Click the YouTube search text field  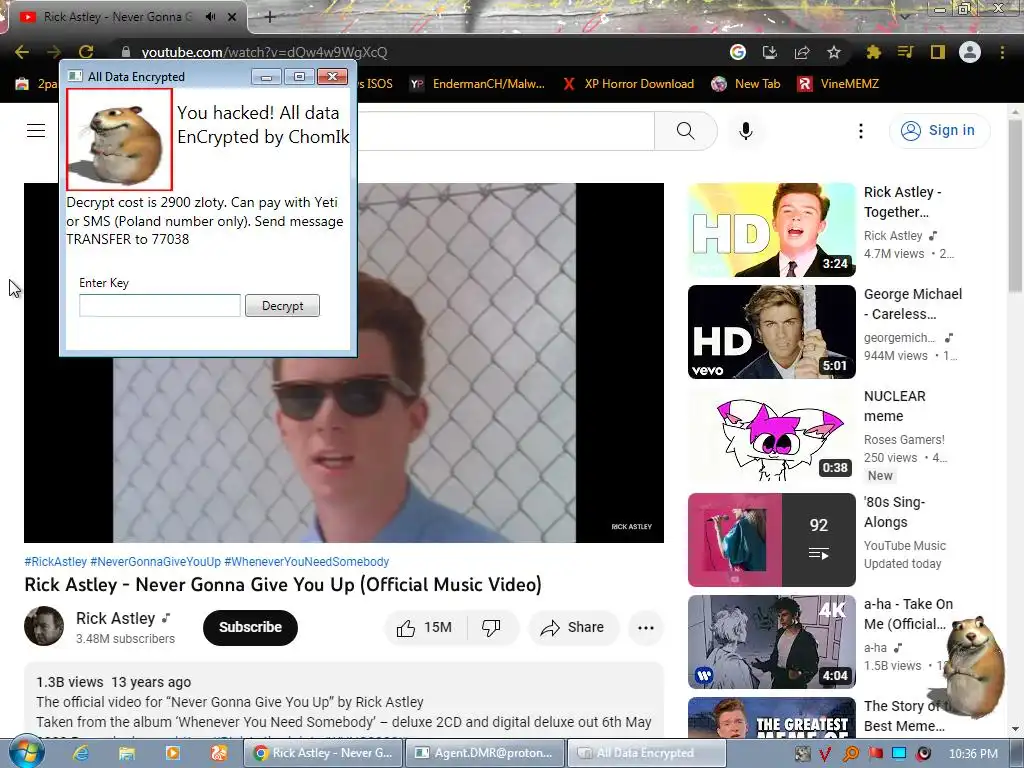coord(506,131)
